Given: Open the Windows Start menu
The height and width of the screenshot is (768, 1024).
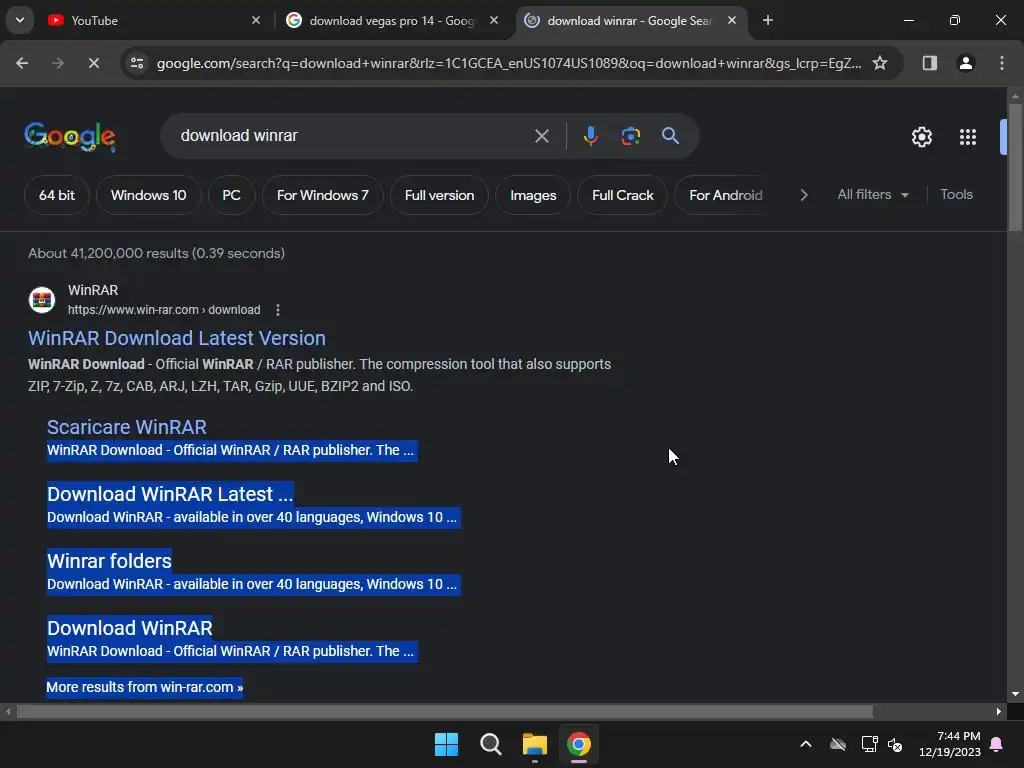Looking at the screenshot, I should 447,744.
